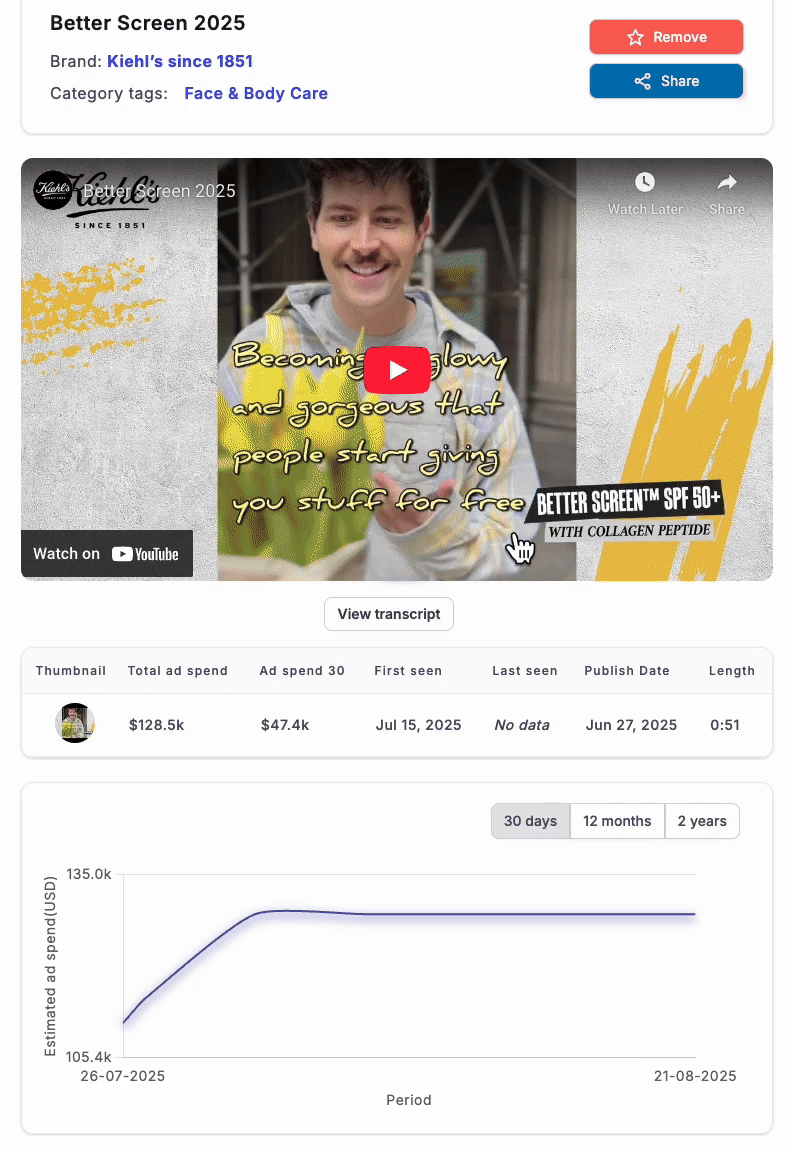Click the red YouTube play button
The width and height of the screenshot is (790, 1152).
pos(397,370)
